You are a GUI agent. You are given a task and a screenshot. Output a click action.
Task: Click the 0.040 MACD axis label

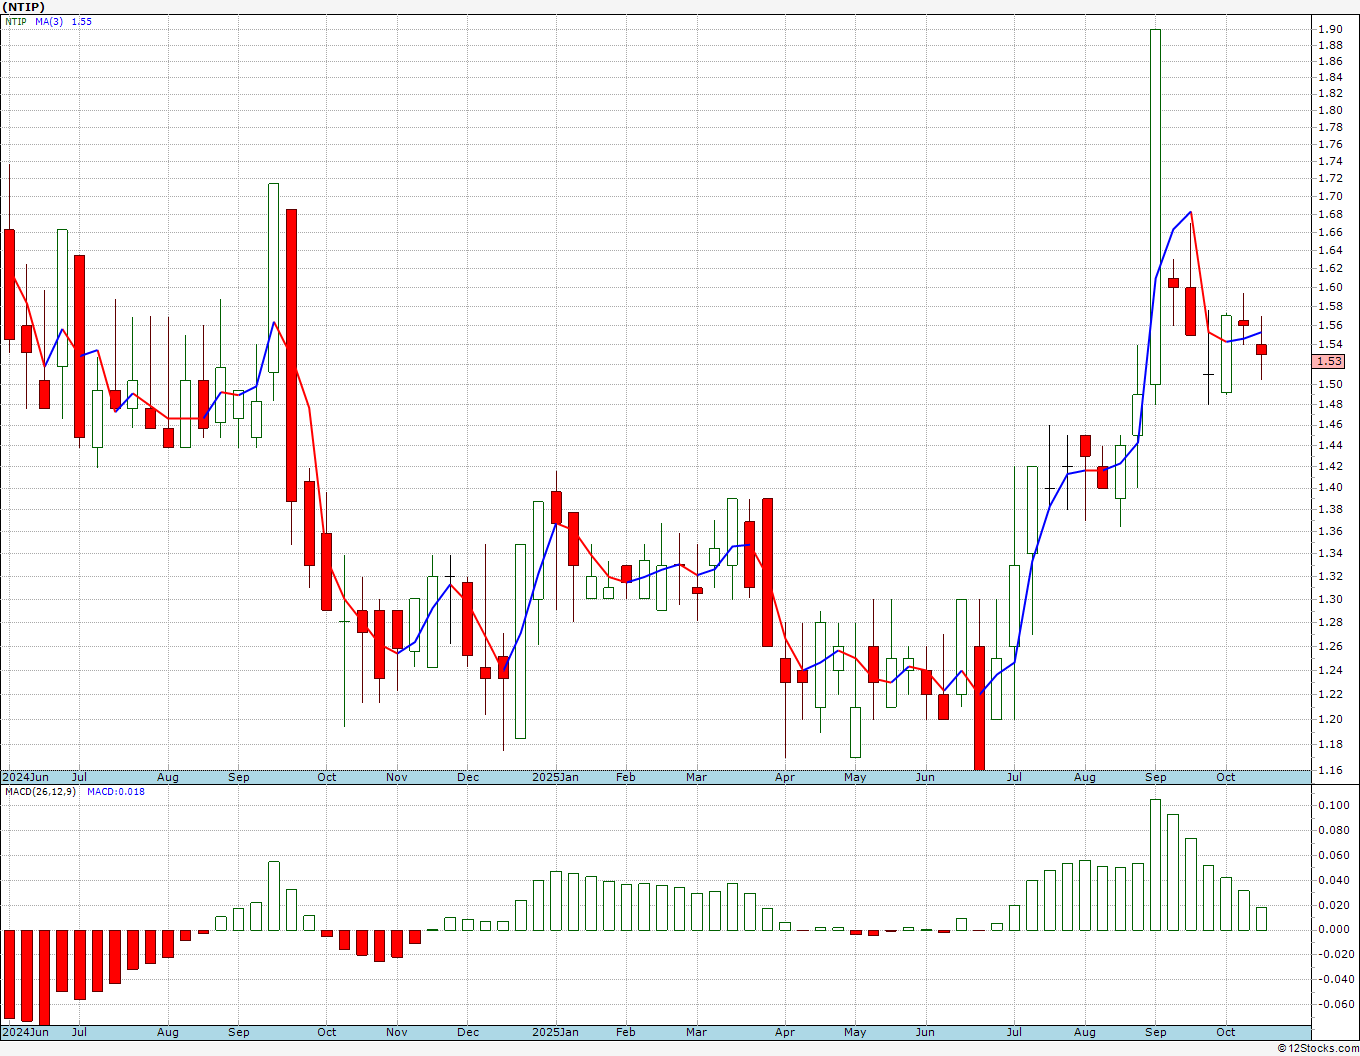pyautogui.click(x=1332, y=880)
